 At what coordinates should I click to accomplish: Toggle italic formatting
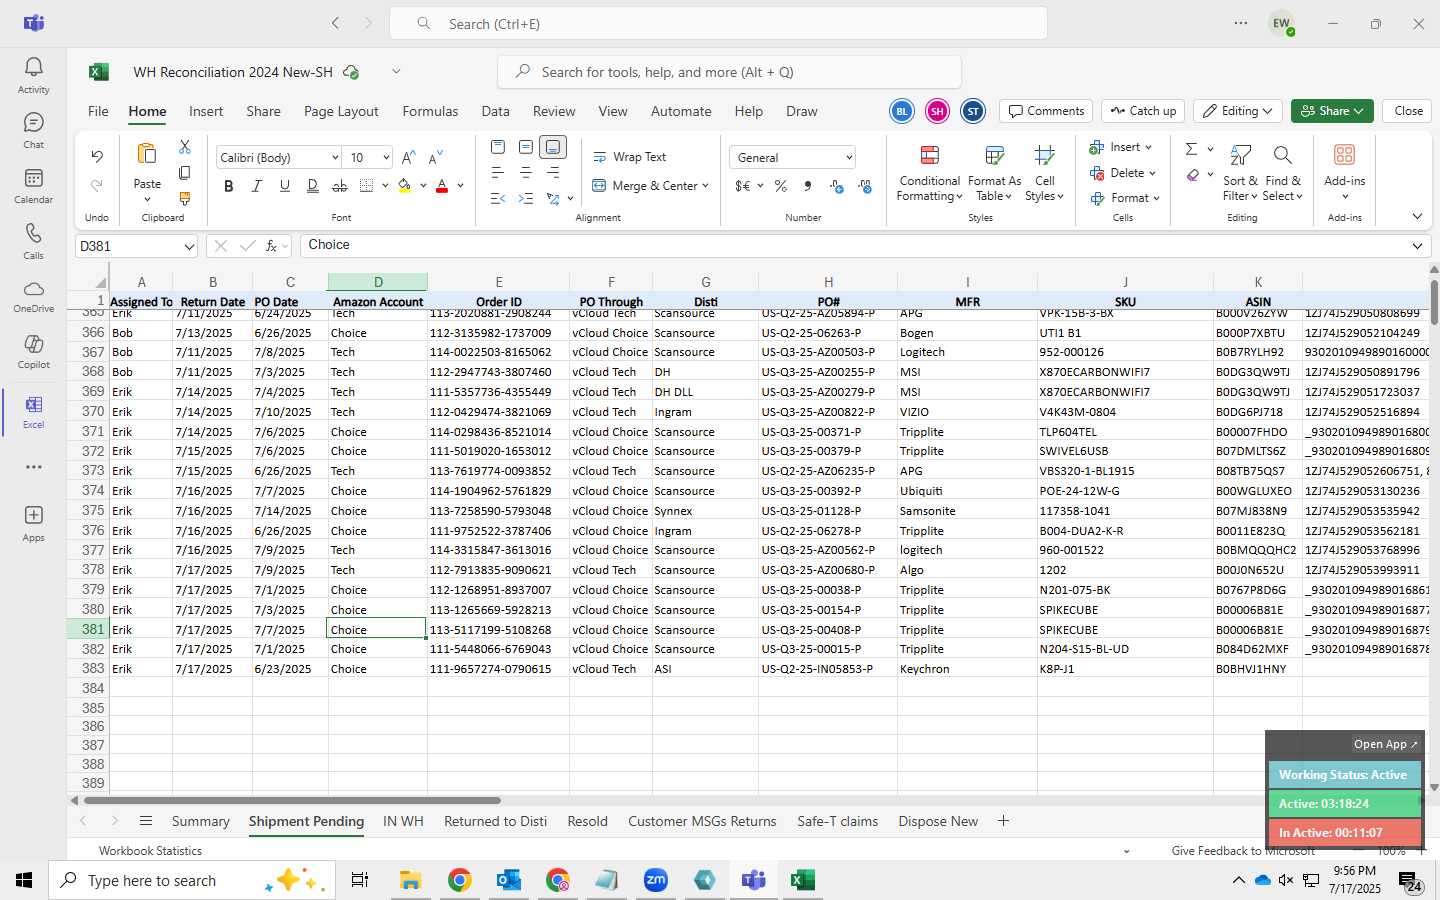click(x=257, y=186)
